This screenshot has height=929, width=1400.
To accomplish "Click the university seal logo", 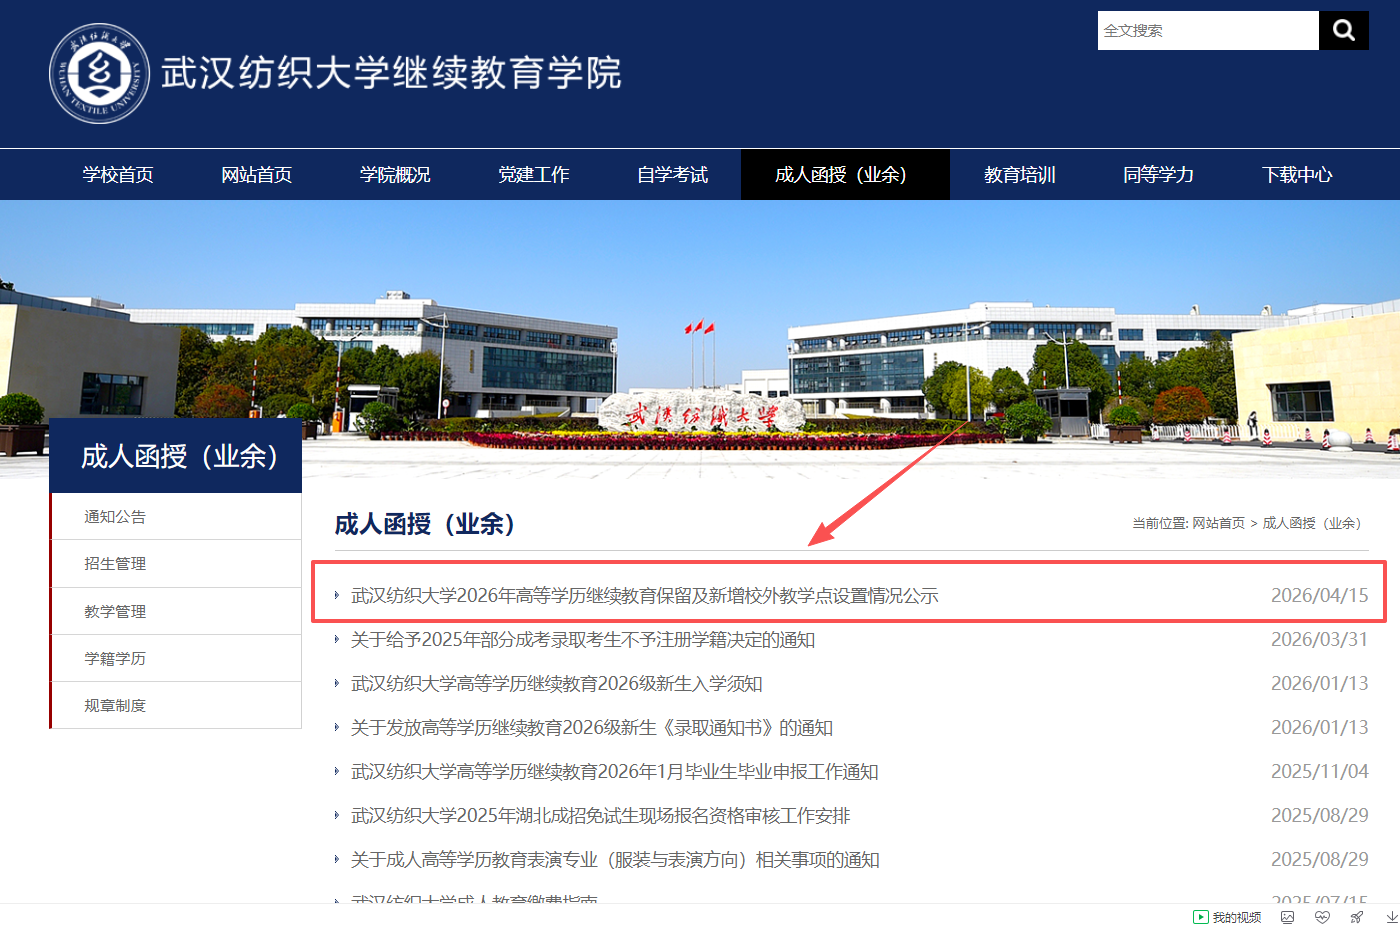I will [x=100, y=73].
